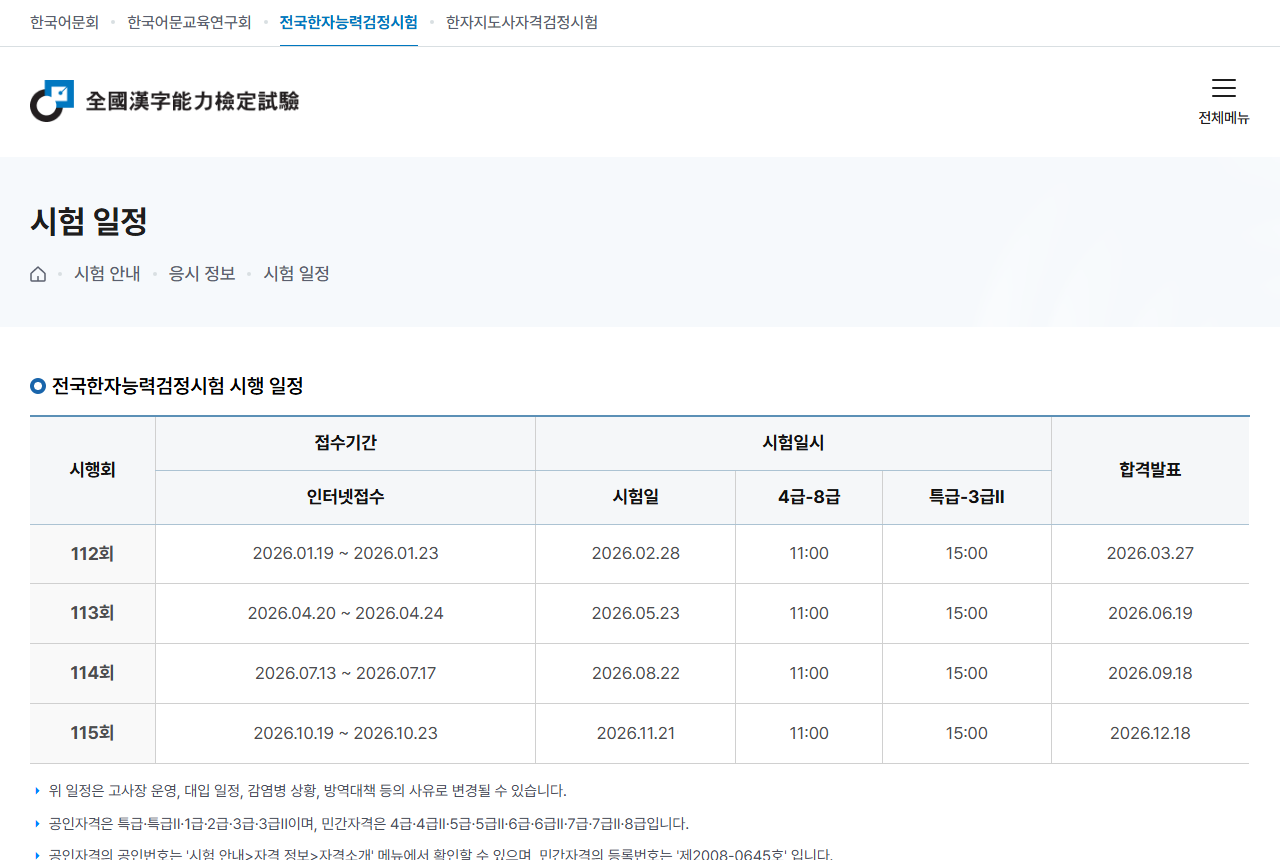Select the 115회 row label

pos(92,734)
